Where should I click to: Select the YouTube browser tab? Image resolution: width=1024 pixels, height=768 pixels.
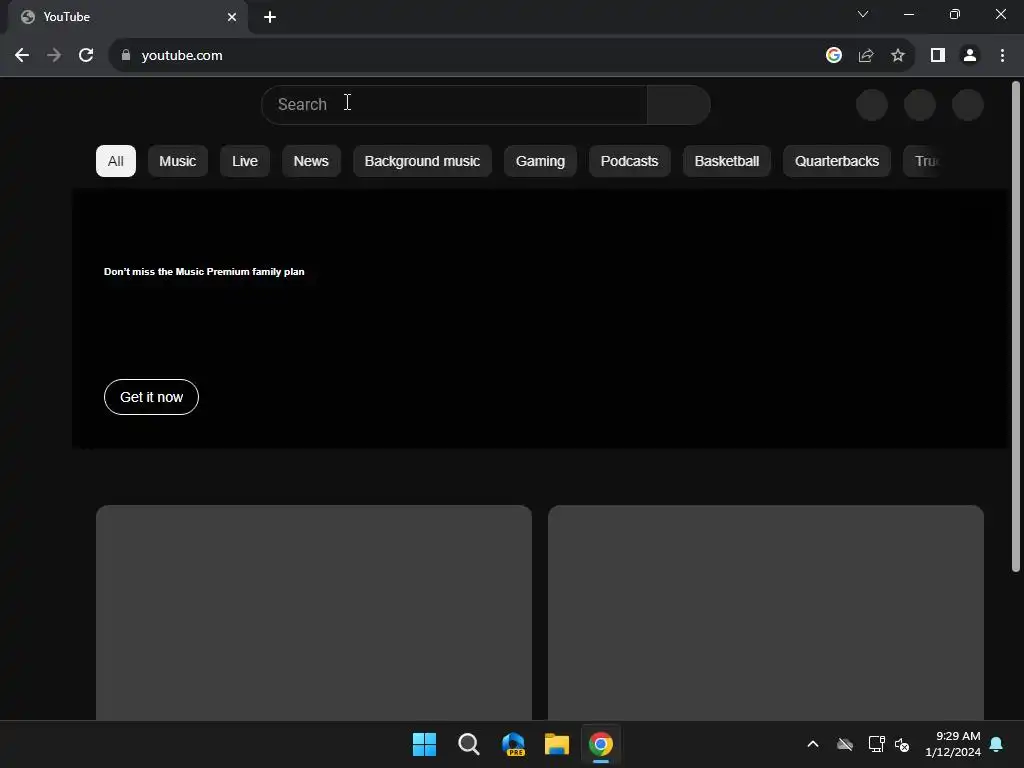(127, 17)
